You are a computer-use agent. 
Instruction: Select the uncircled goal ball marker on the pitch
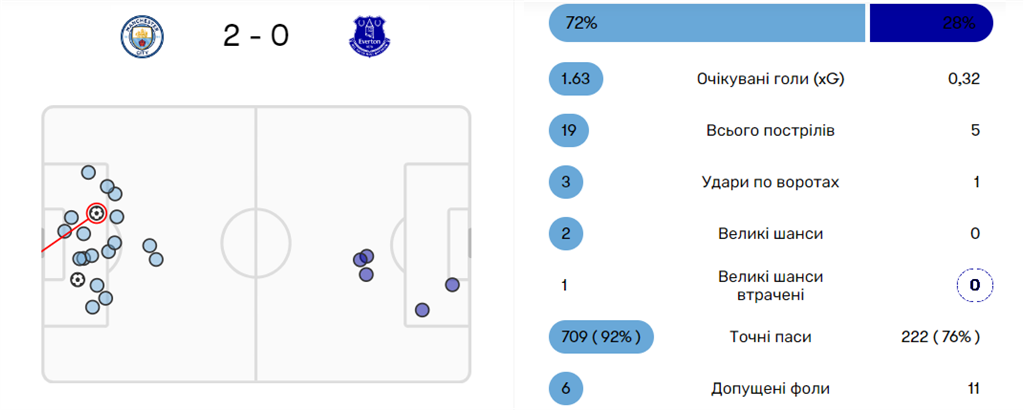pyautogui.click(x=78, y=279)
